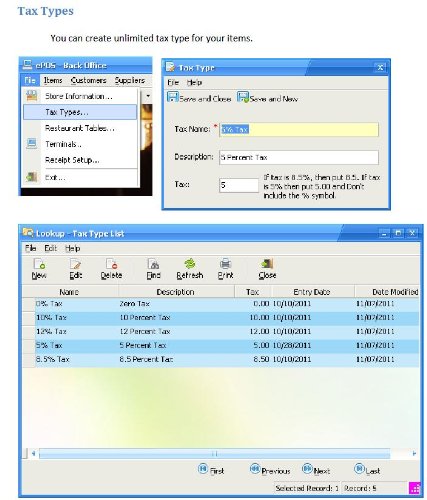Viewport: 427px width, 500px height.
Task: Click scrollbar left arrow in Tax Type List
Action: 33,454
